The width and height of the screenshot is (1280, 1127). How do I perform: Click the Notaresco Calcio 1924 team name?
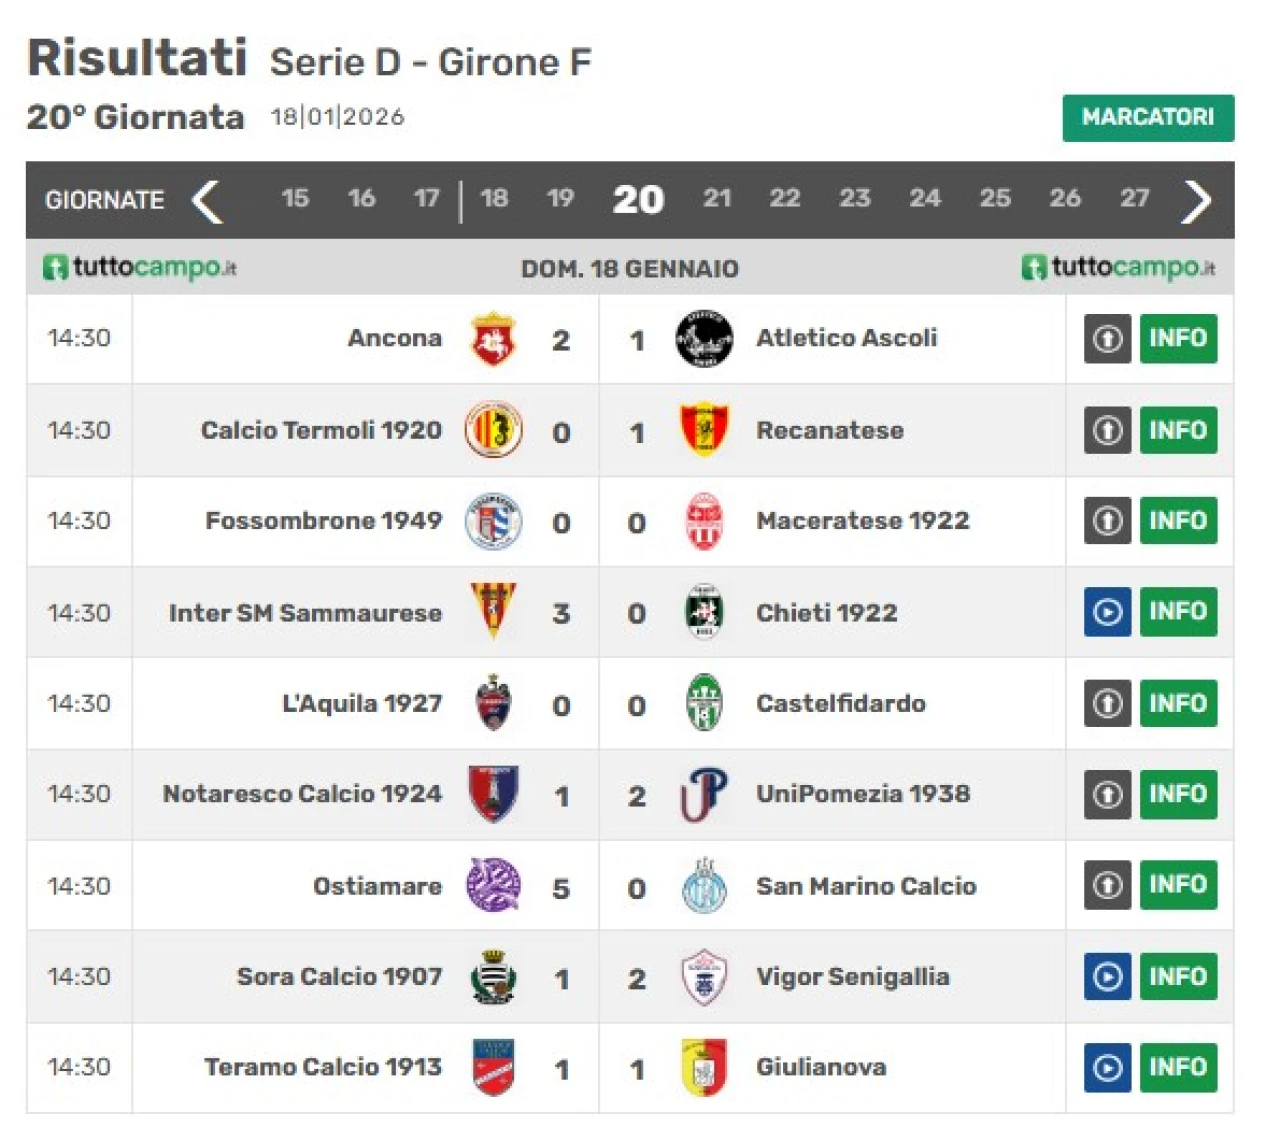pyautogui.click(x=302, y=794)
